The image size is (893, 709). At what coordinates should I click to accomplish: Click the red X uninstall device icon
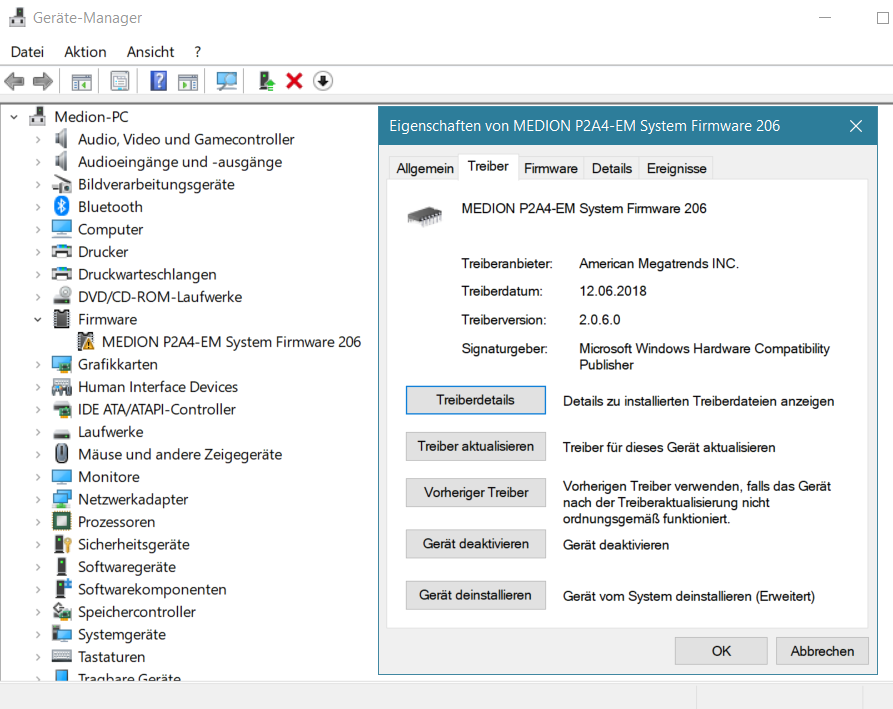[294, 81]
